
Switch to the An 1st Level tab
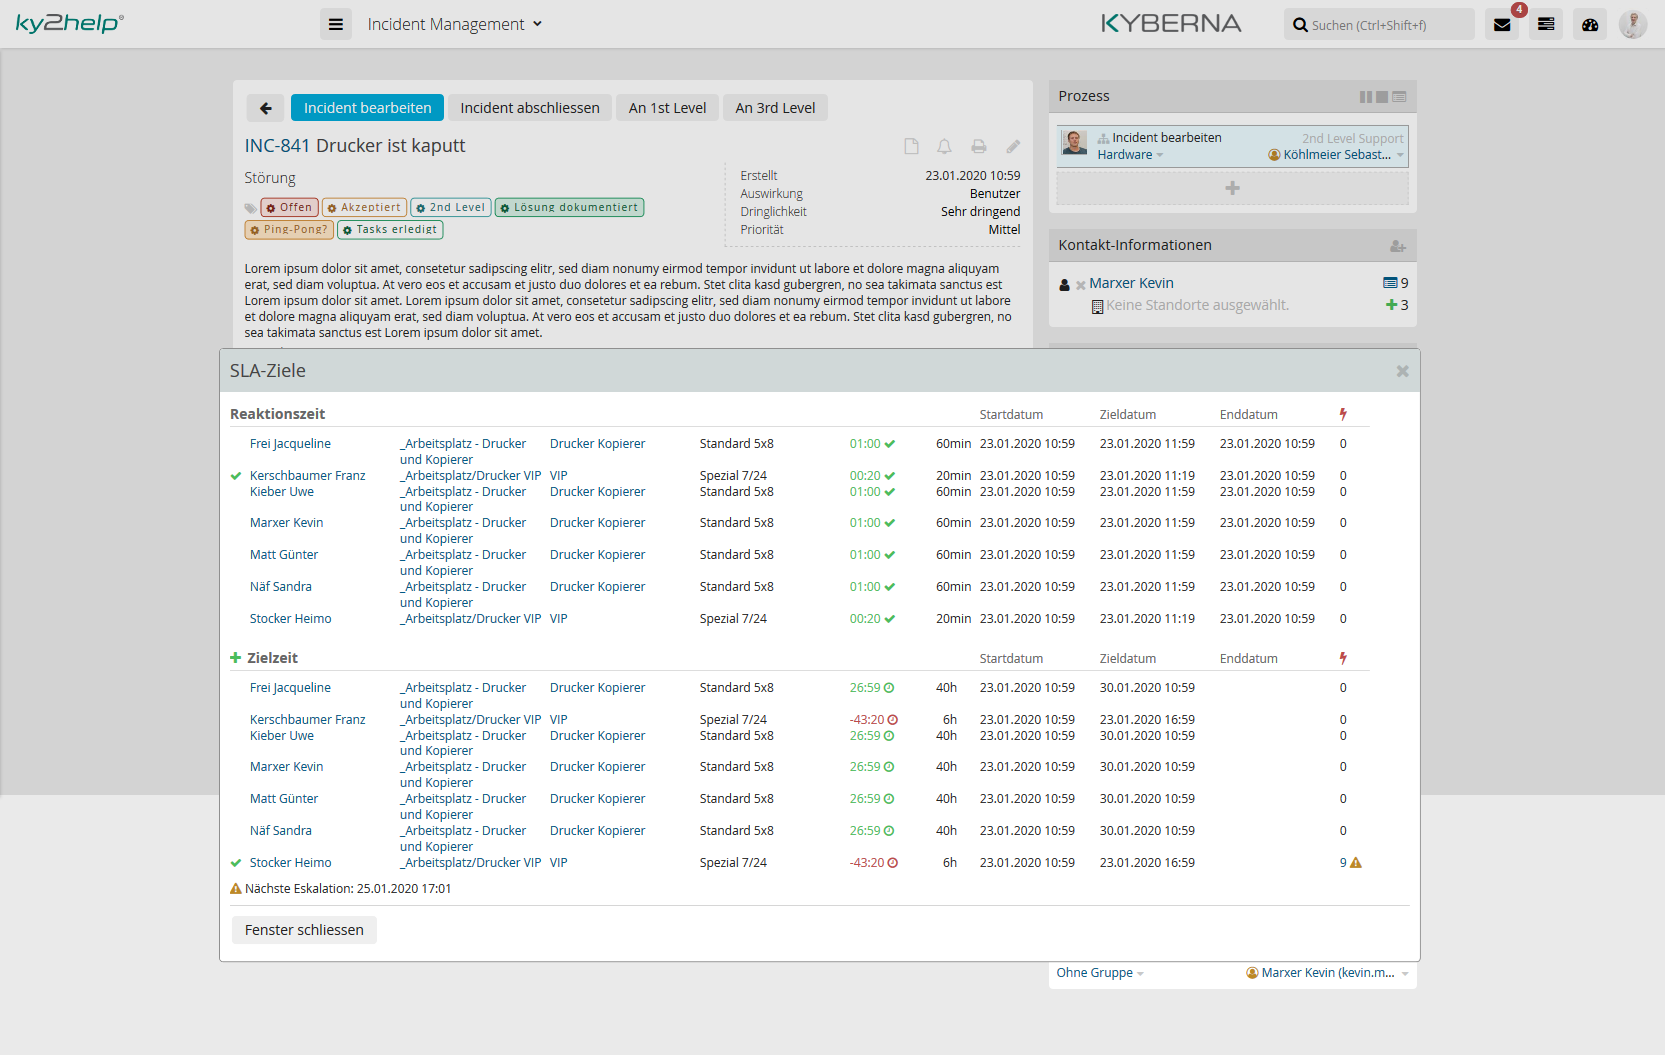pos(667,107)
